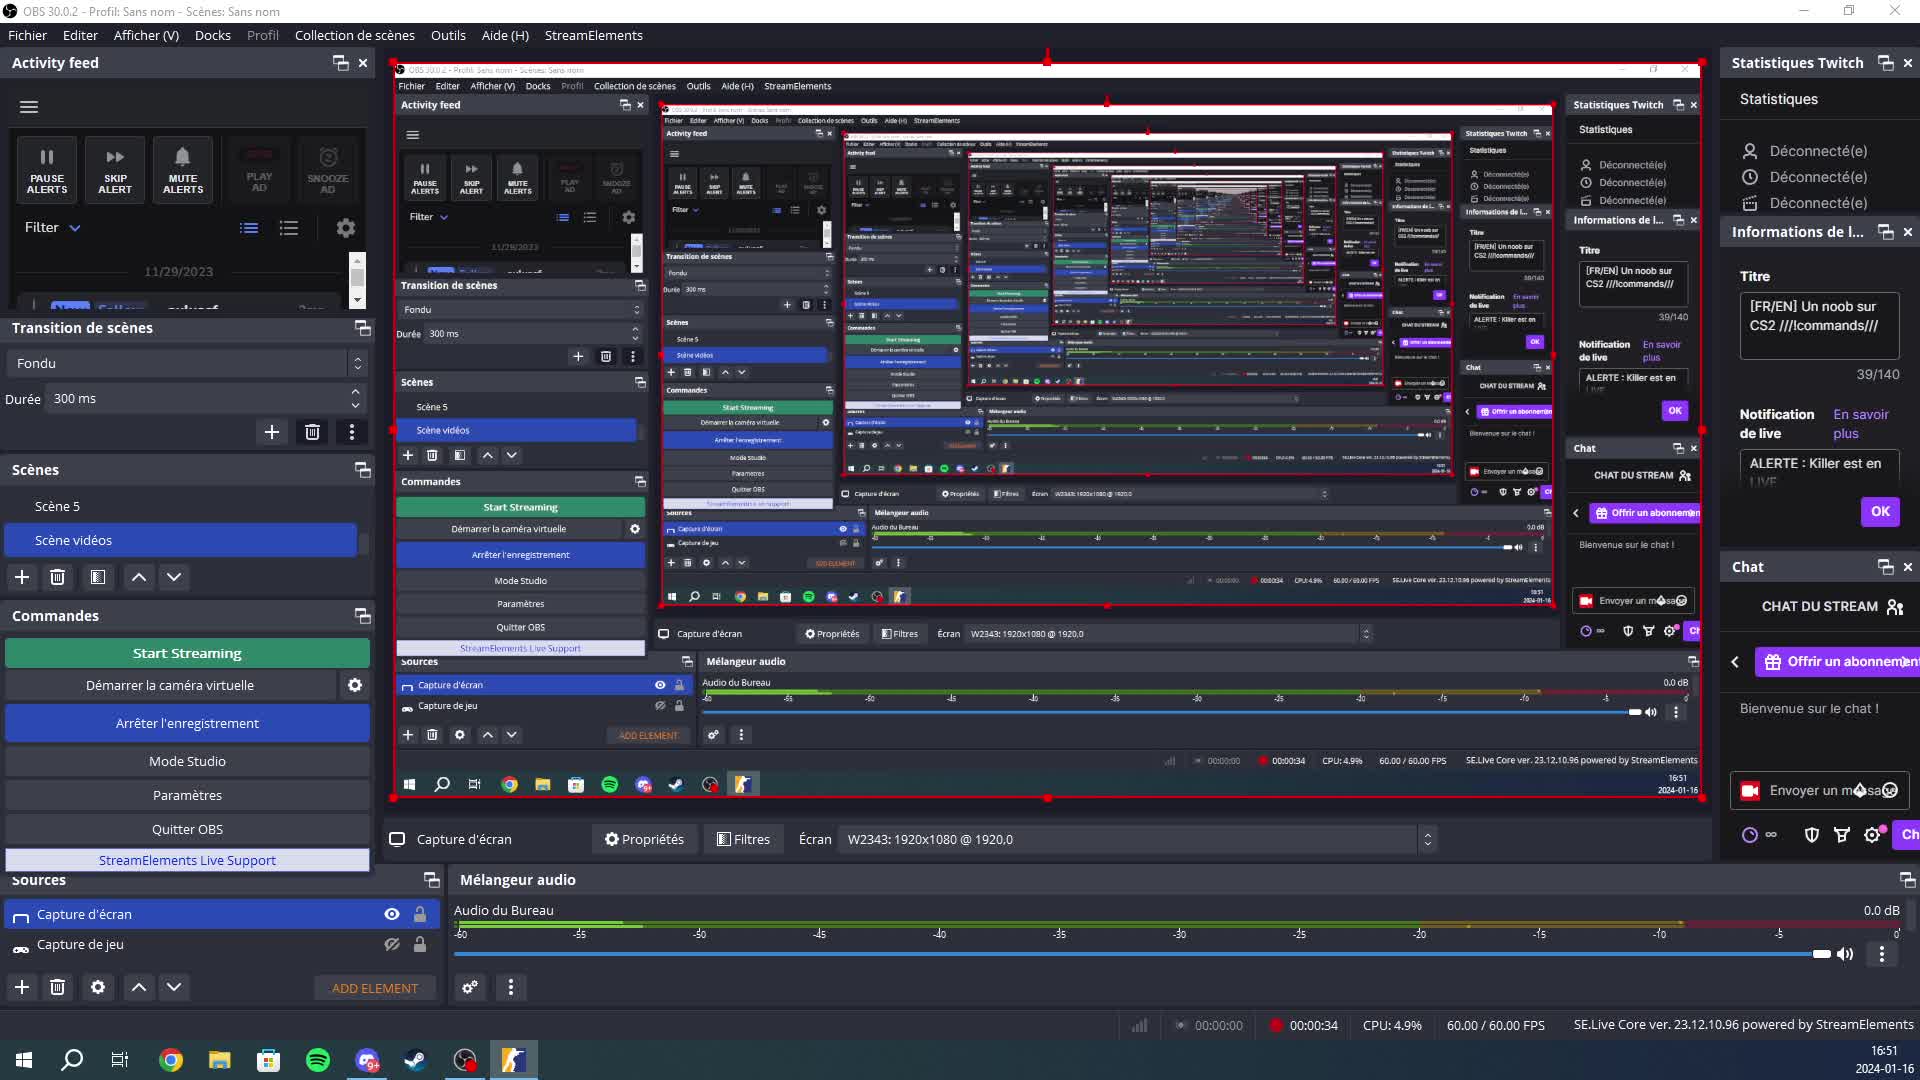Mute the Audio du Bureau speaker
The height and width of the screenshot is (1080, 1920).
[x=1845, y=955]
